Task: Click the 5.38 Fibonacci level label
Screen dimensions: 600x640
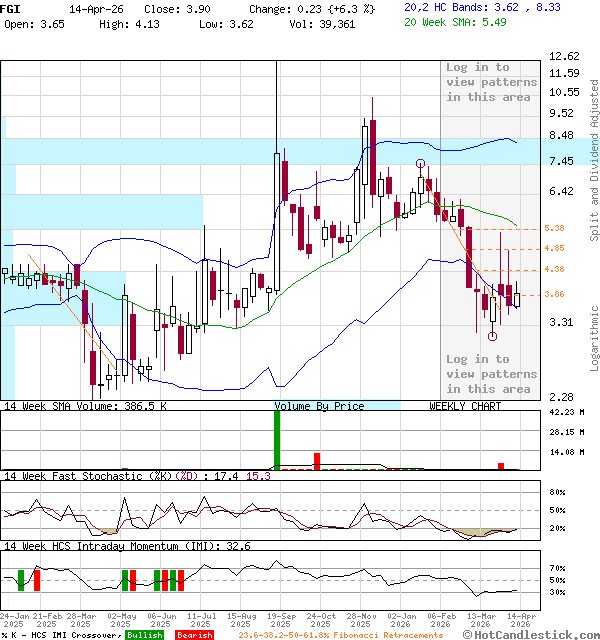Action: [x=554, y=229]
